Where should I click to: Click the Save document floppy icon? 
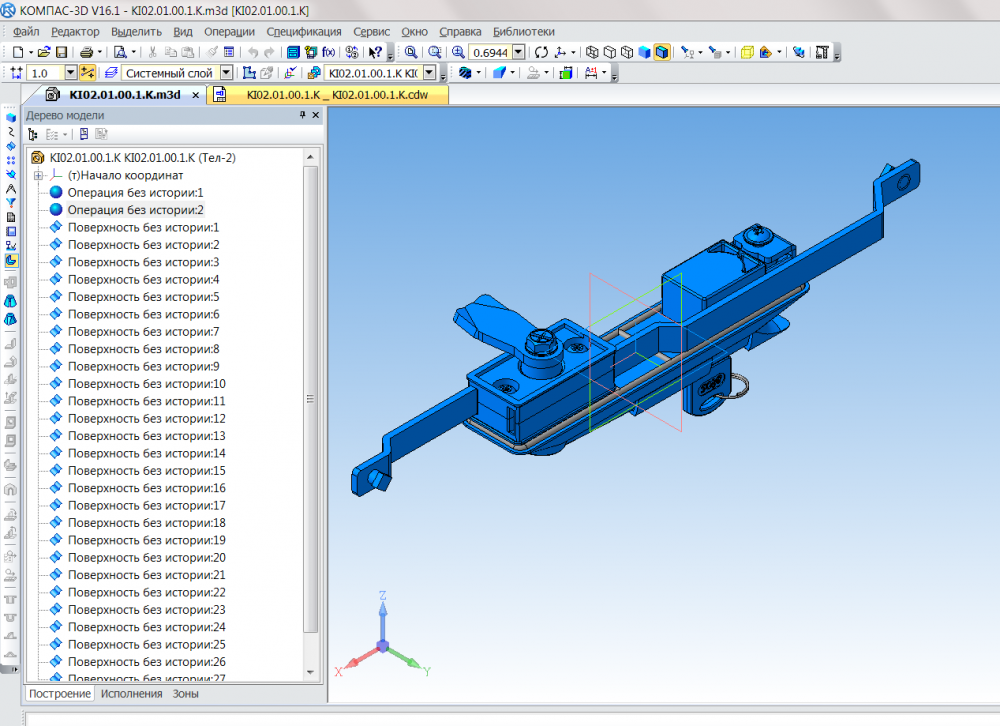click(61, 52)
